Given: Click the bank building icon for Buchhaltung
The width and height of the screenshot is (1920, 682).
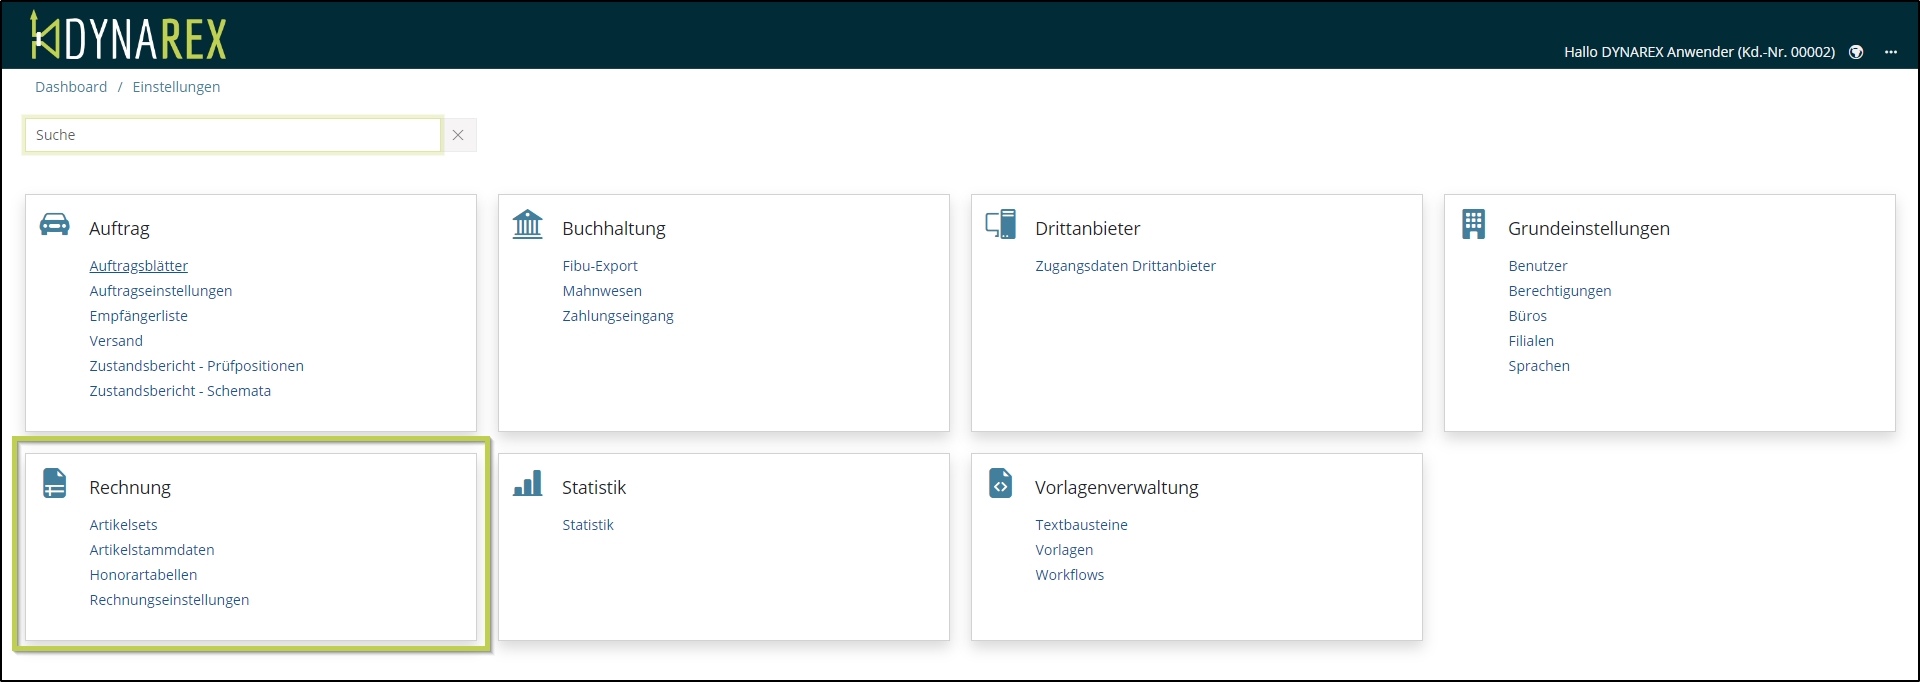Looking at the screenshot, I should (x=527, y=224).
